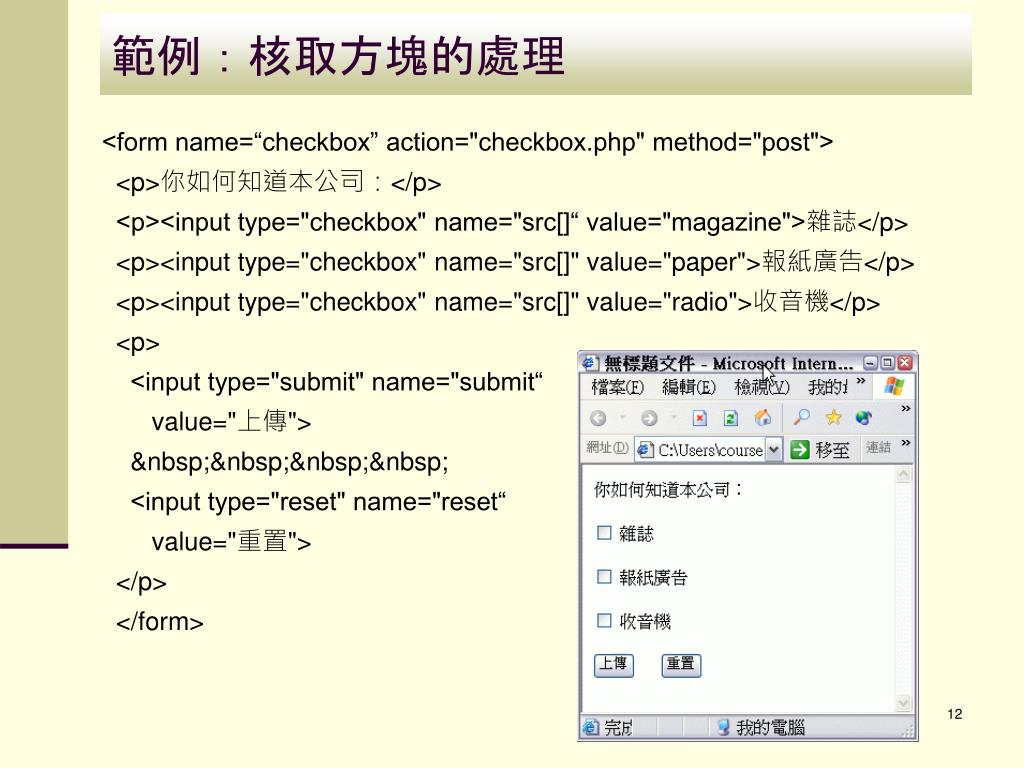
Task: Expand the 連結 links bar chevron
Action: click(906, 443)
